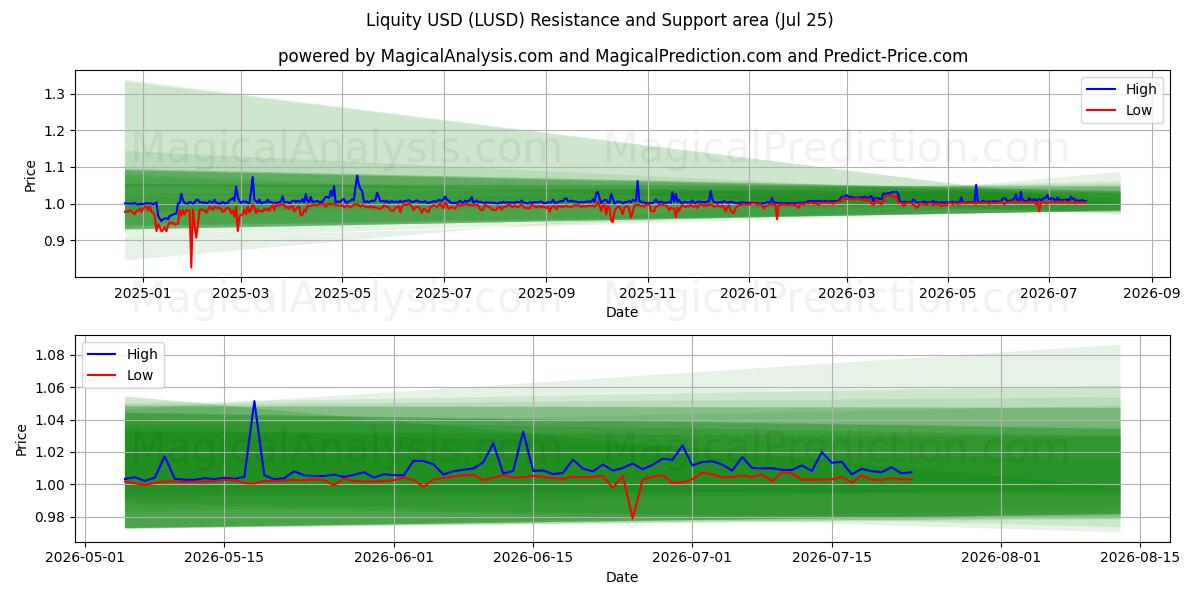Click the 1.08 price tick on the bottom chart
Viewport: 1200px width, 600px height.
click(x=51, y=355)
